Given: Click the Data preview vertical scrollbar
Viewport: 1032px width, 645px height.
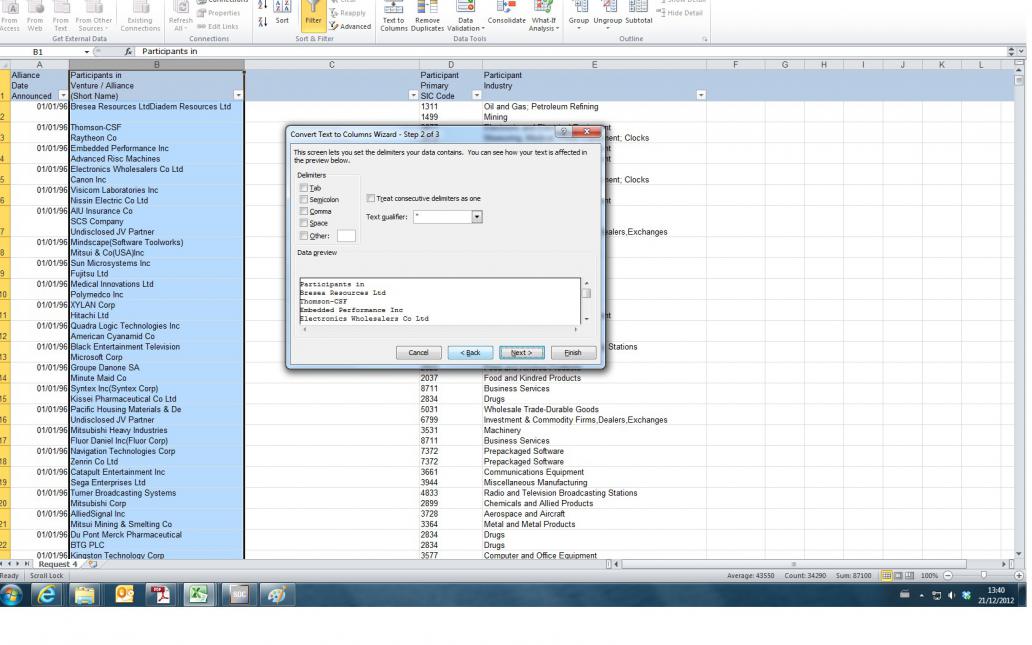Looking at the screenshot, I should (x=586, y=301).
